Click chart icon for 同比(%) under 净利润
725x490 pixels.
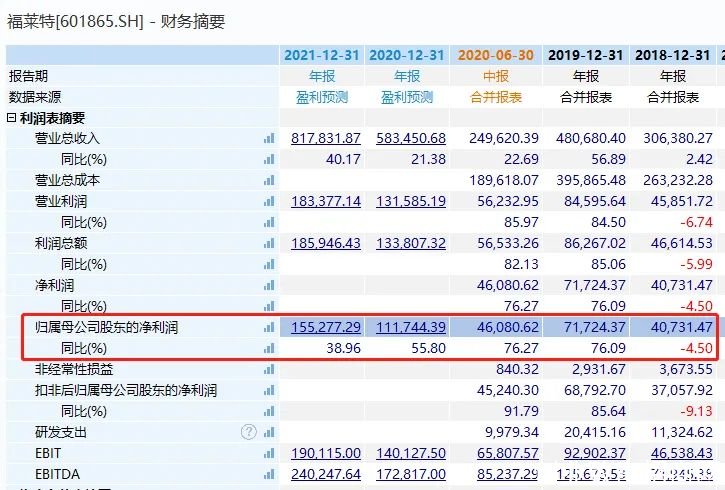[269, 306]
